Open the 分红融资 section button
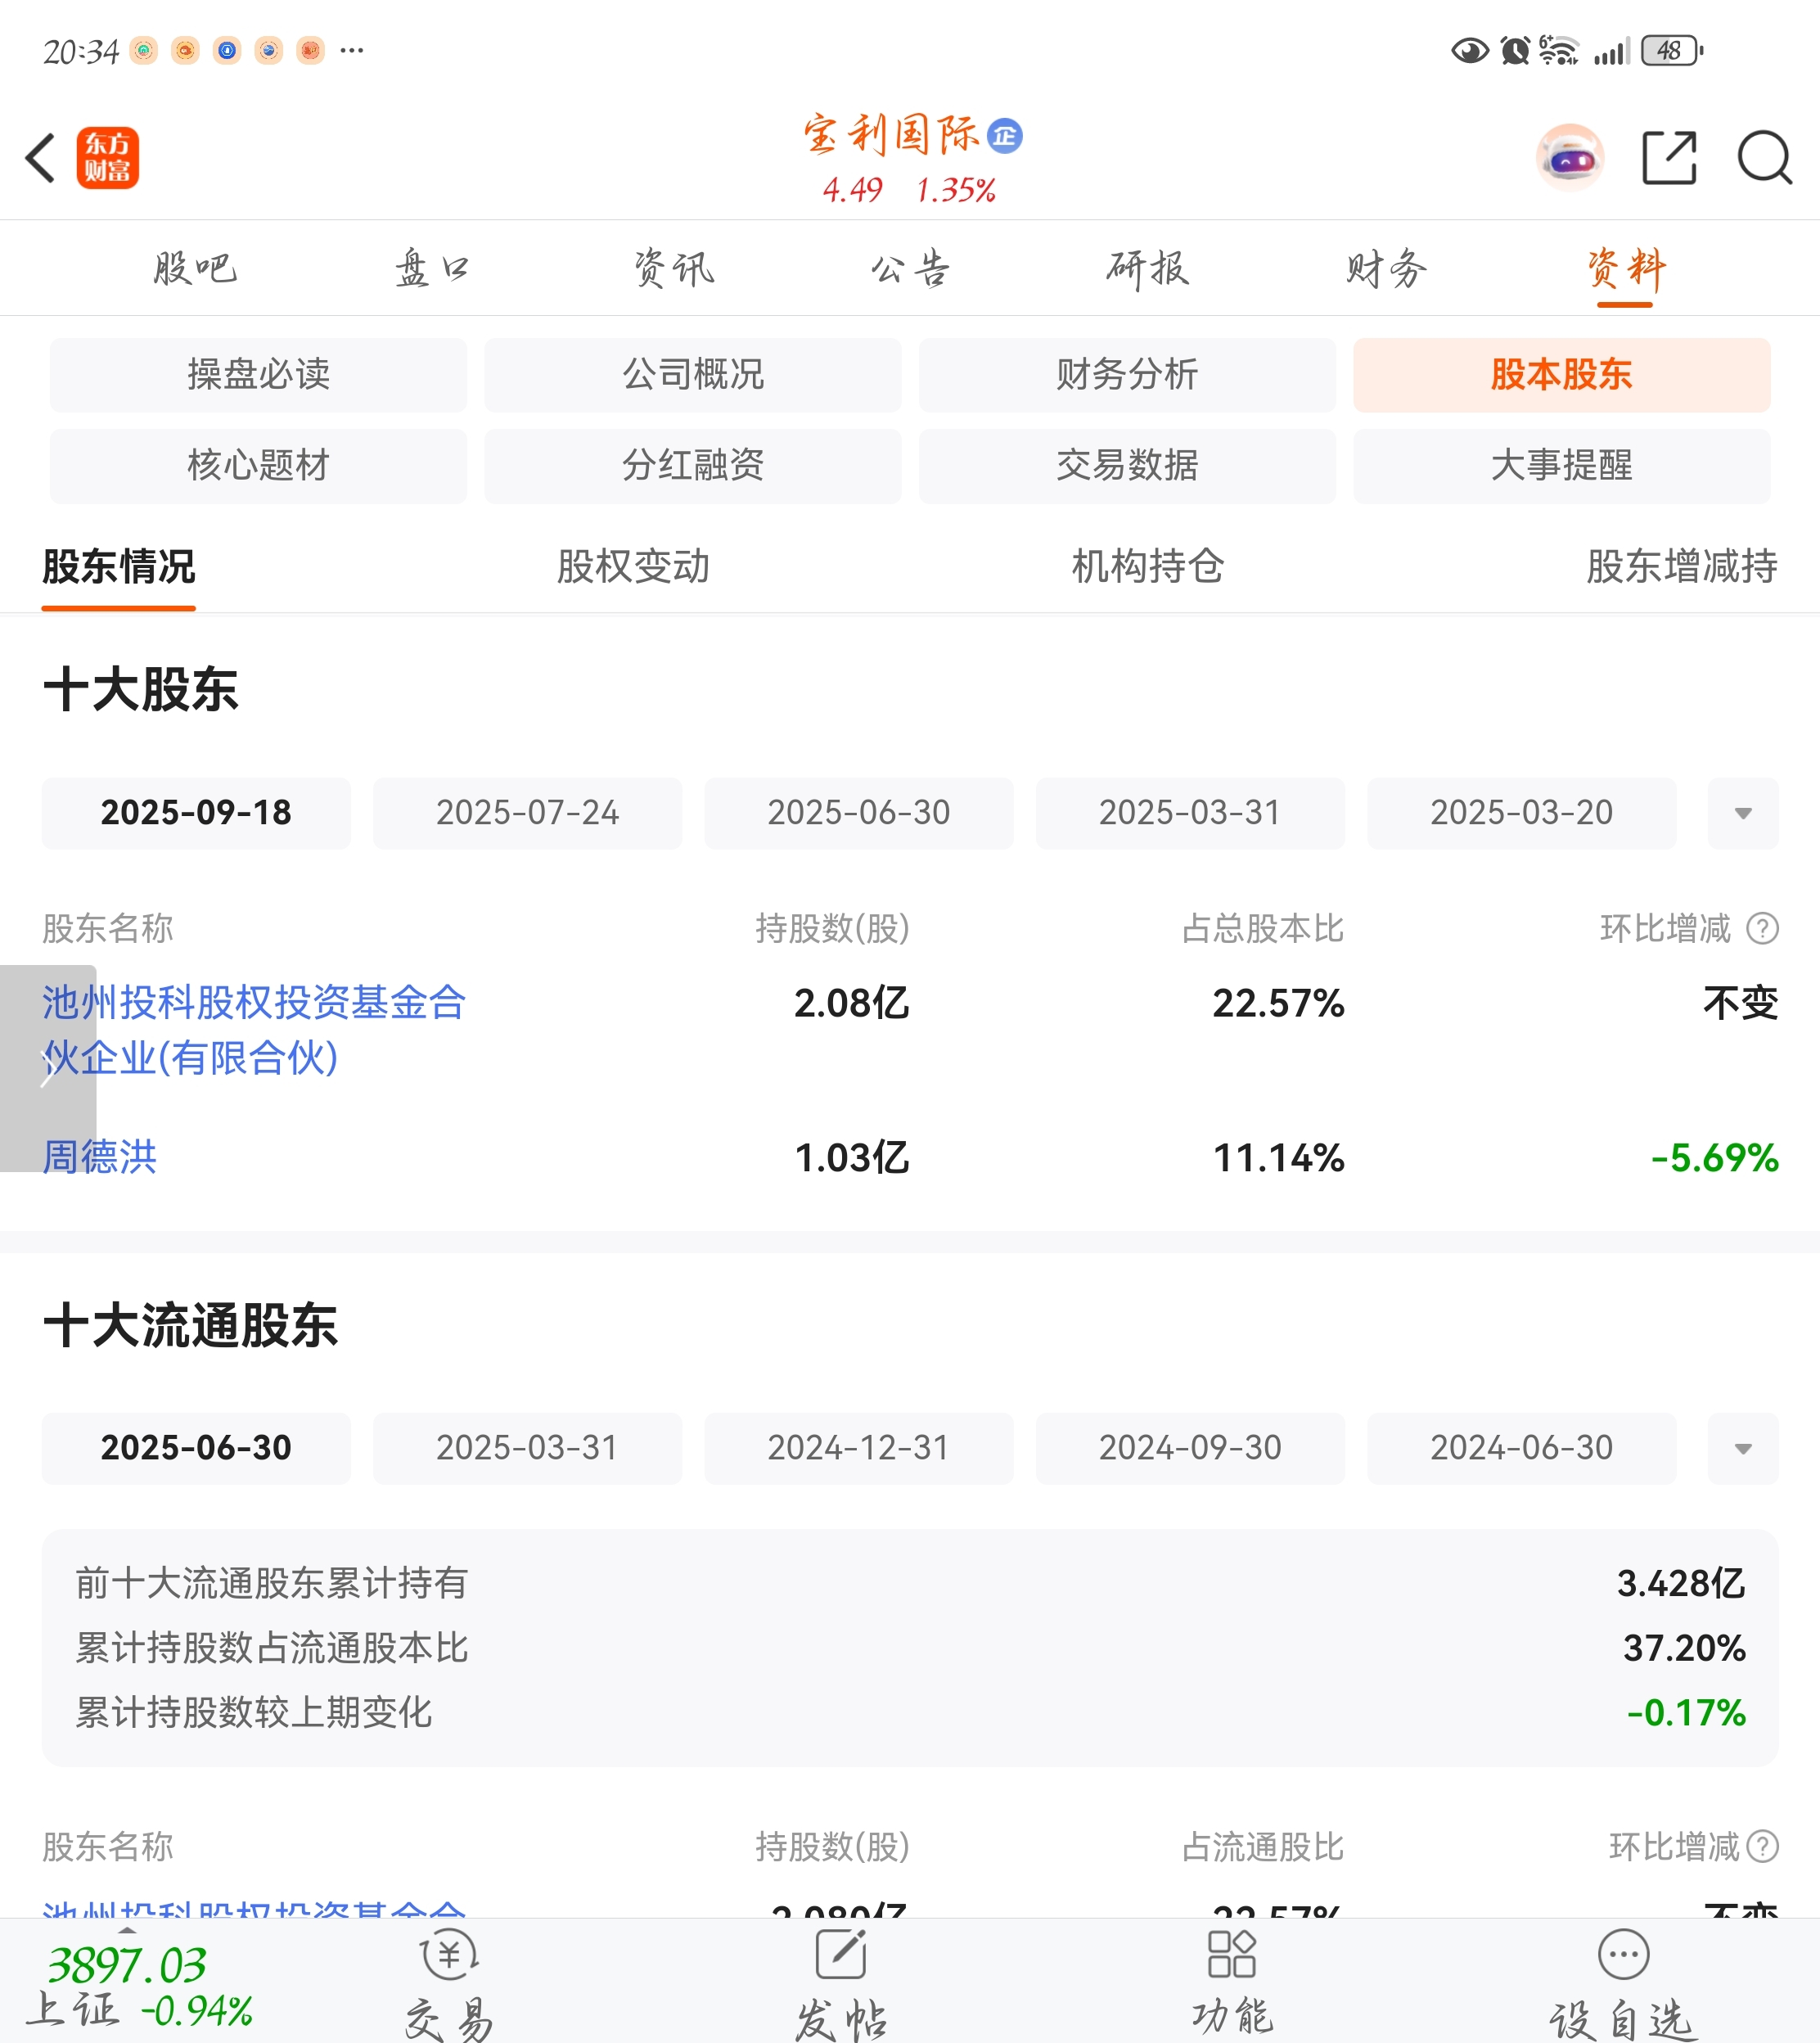The image size is (1820, 2043). tap(692, 466)
